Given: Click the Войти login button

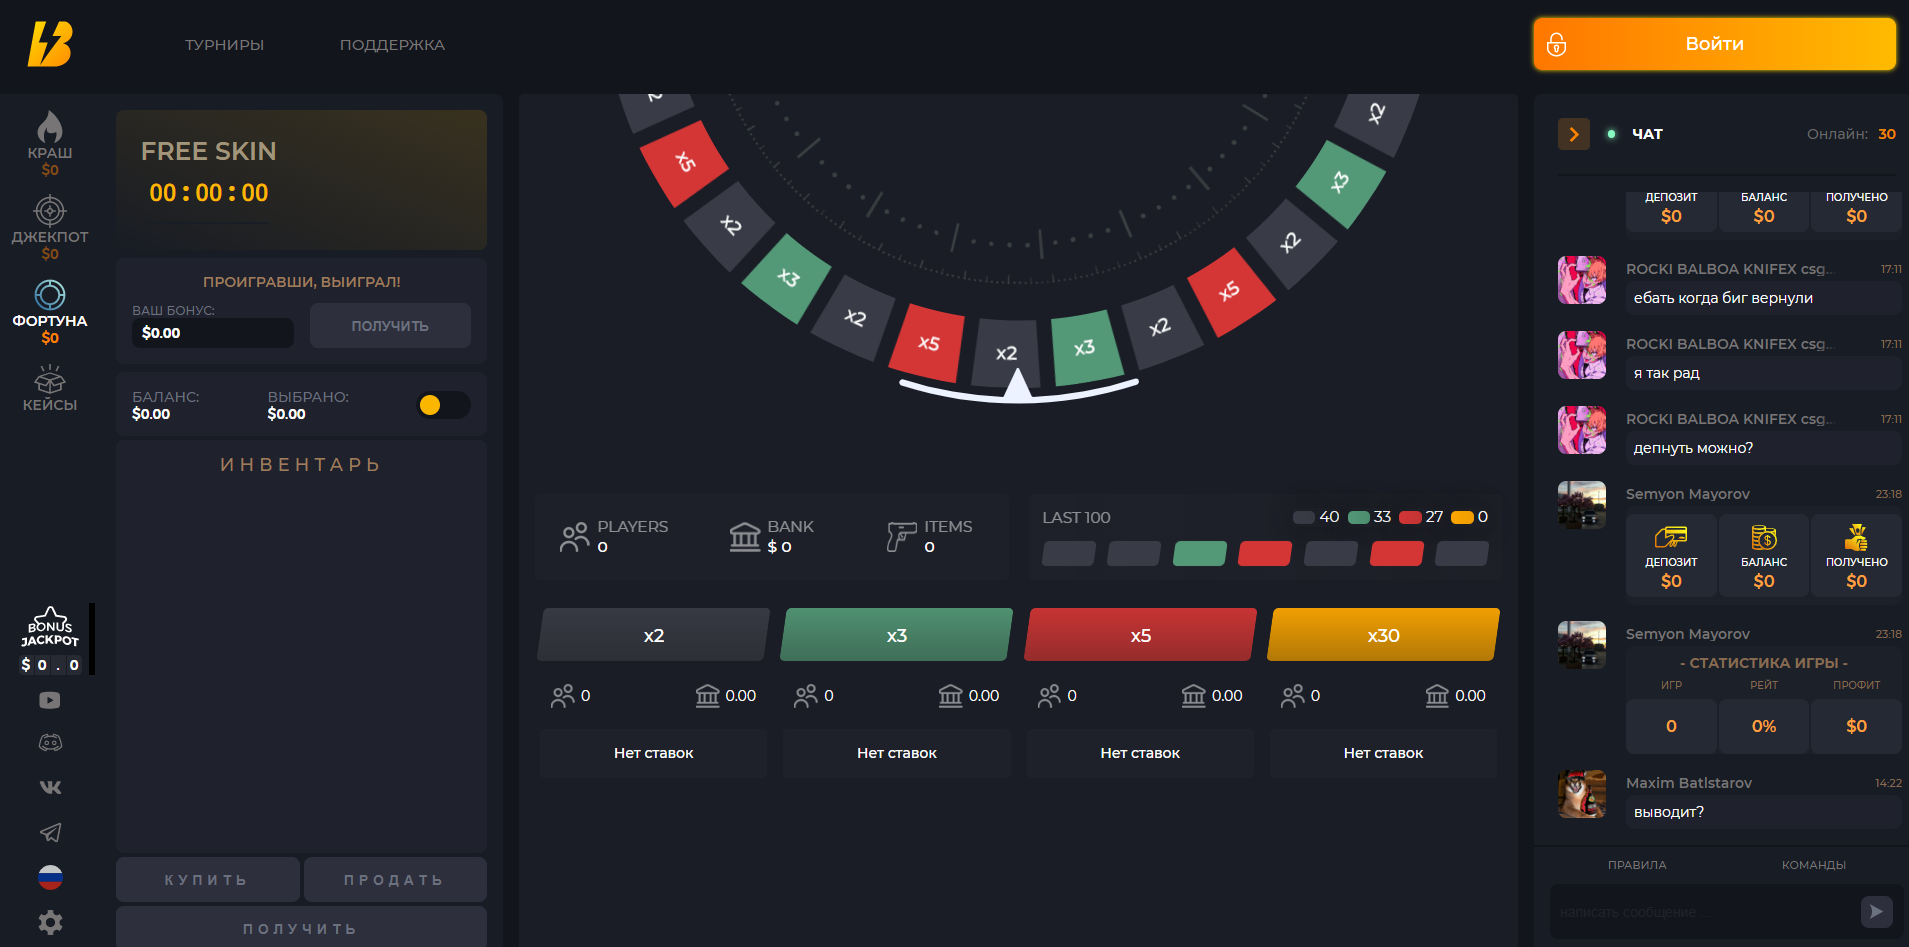Looking at the screenshot, I should 1714,44.
